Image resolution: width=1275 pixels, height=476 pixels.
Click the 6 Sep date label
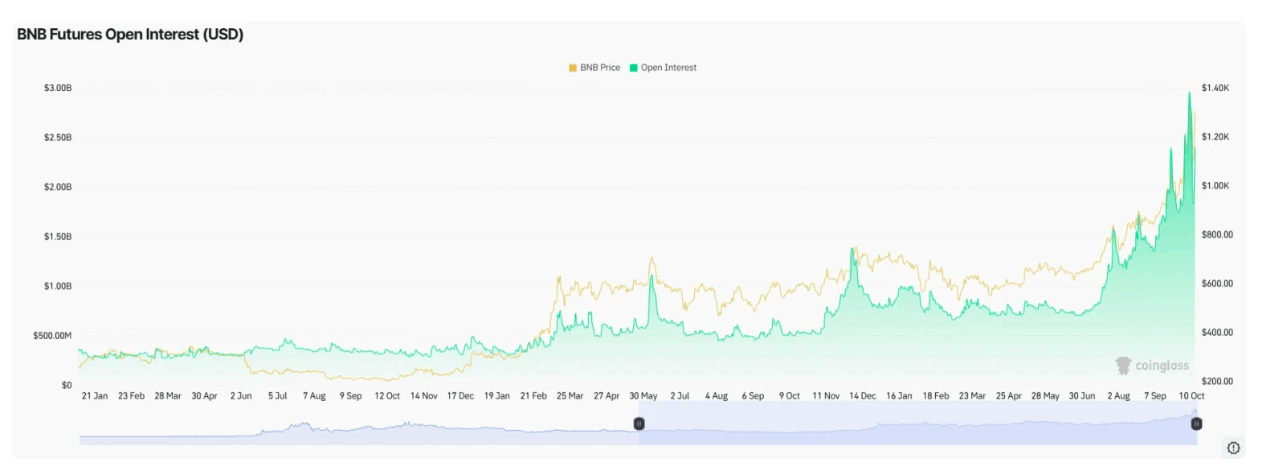752,396
